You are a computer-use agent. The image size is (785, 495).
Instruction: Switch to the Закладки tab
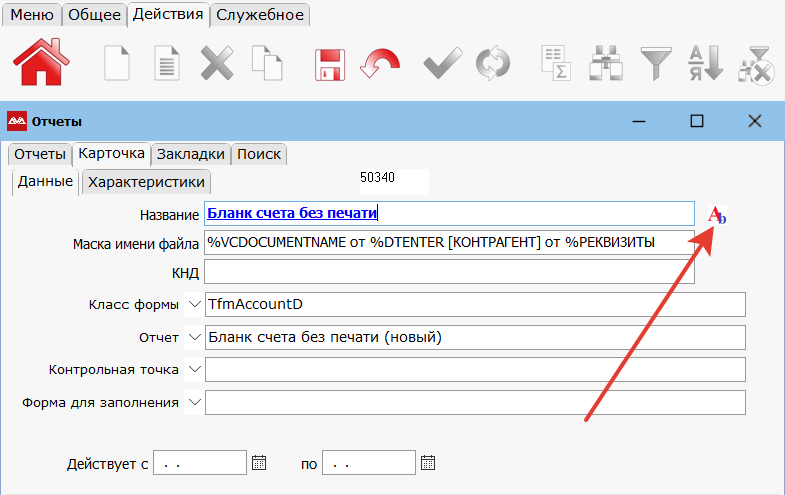tap(190, 154)
